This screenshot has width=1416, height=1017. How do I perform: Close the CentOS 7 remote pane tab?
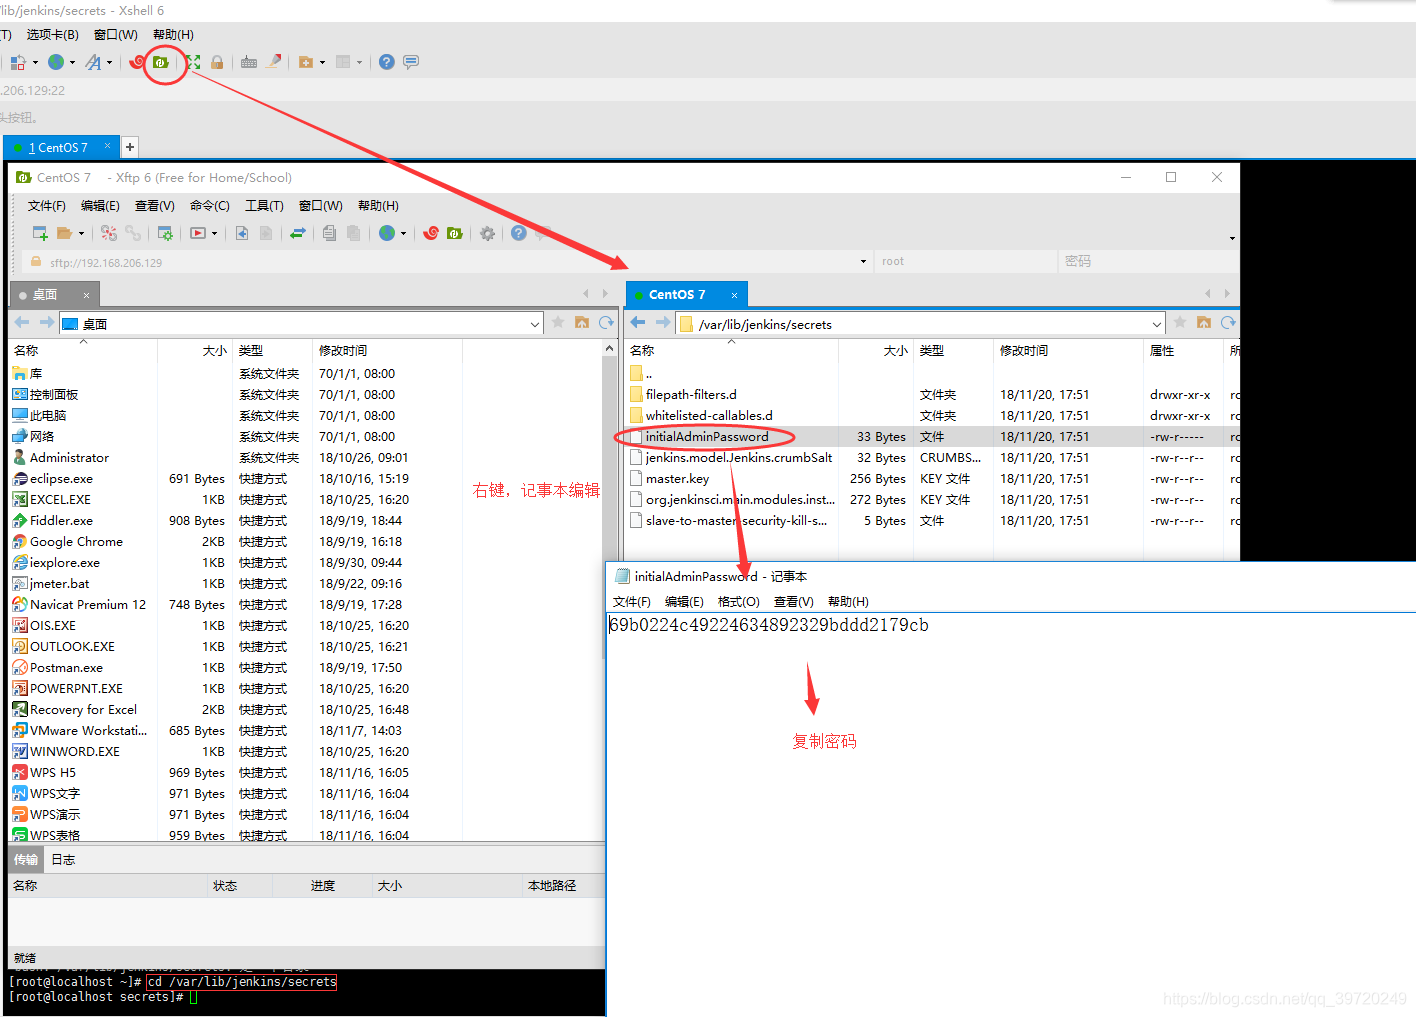(x=734, y=295)
